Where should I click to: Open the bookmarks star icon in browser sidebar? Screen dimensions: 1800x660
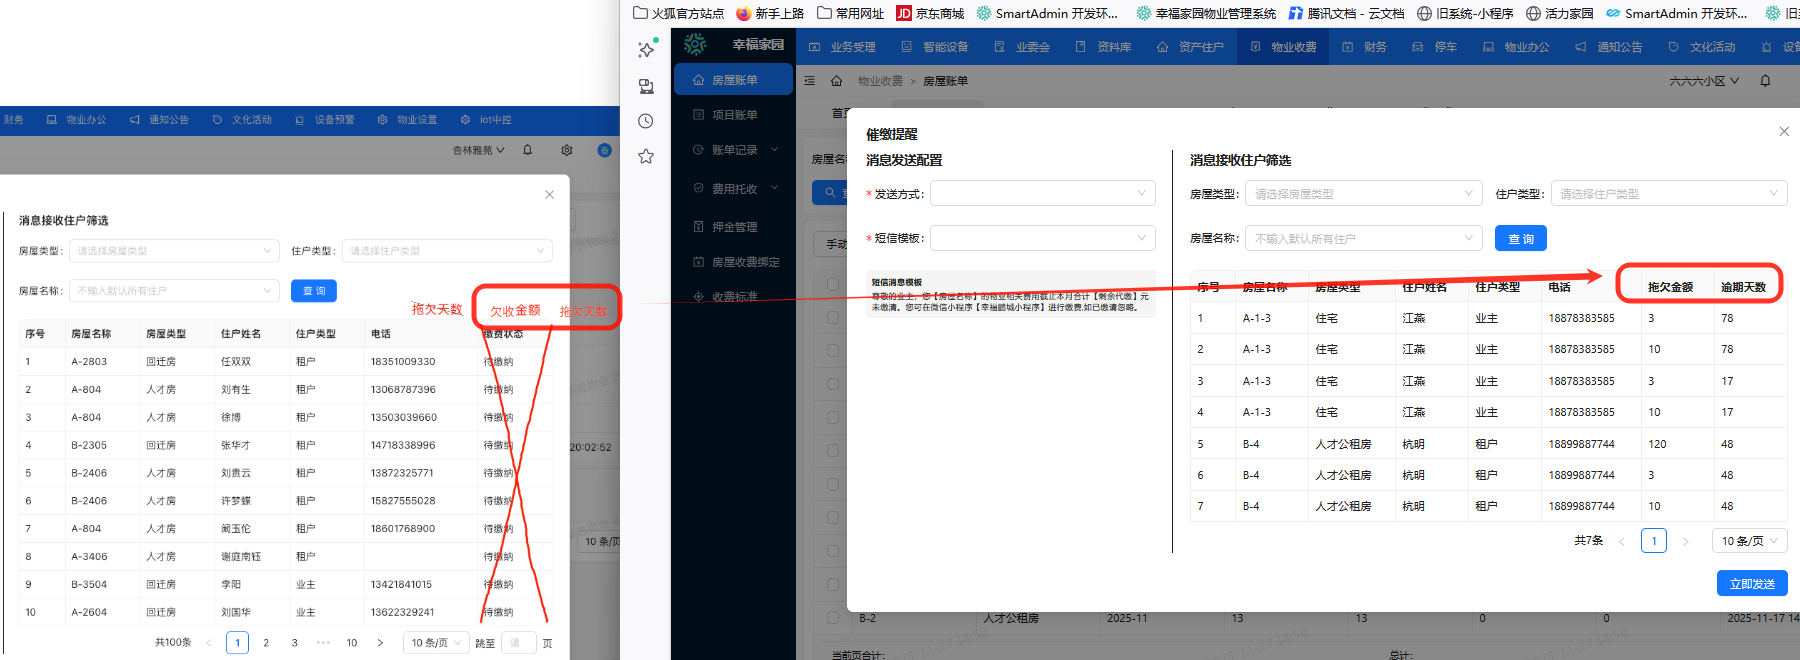coord(646,156)
